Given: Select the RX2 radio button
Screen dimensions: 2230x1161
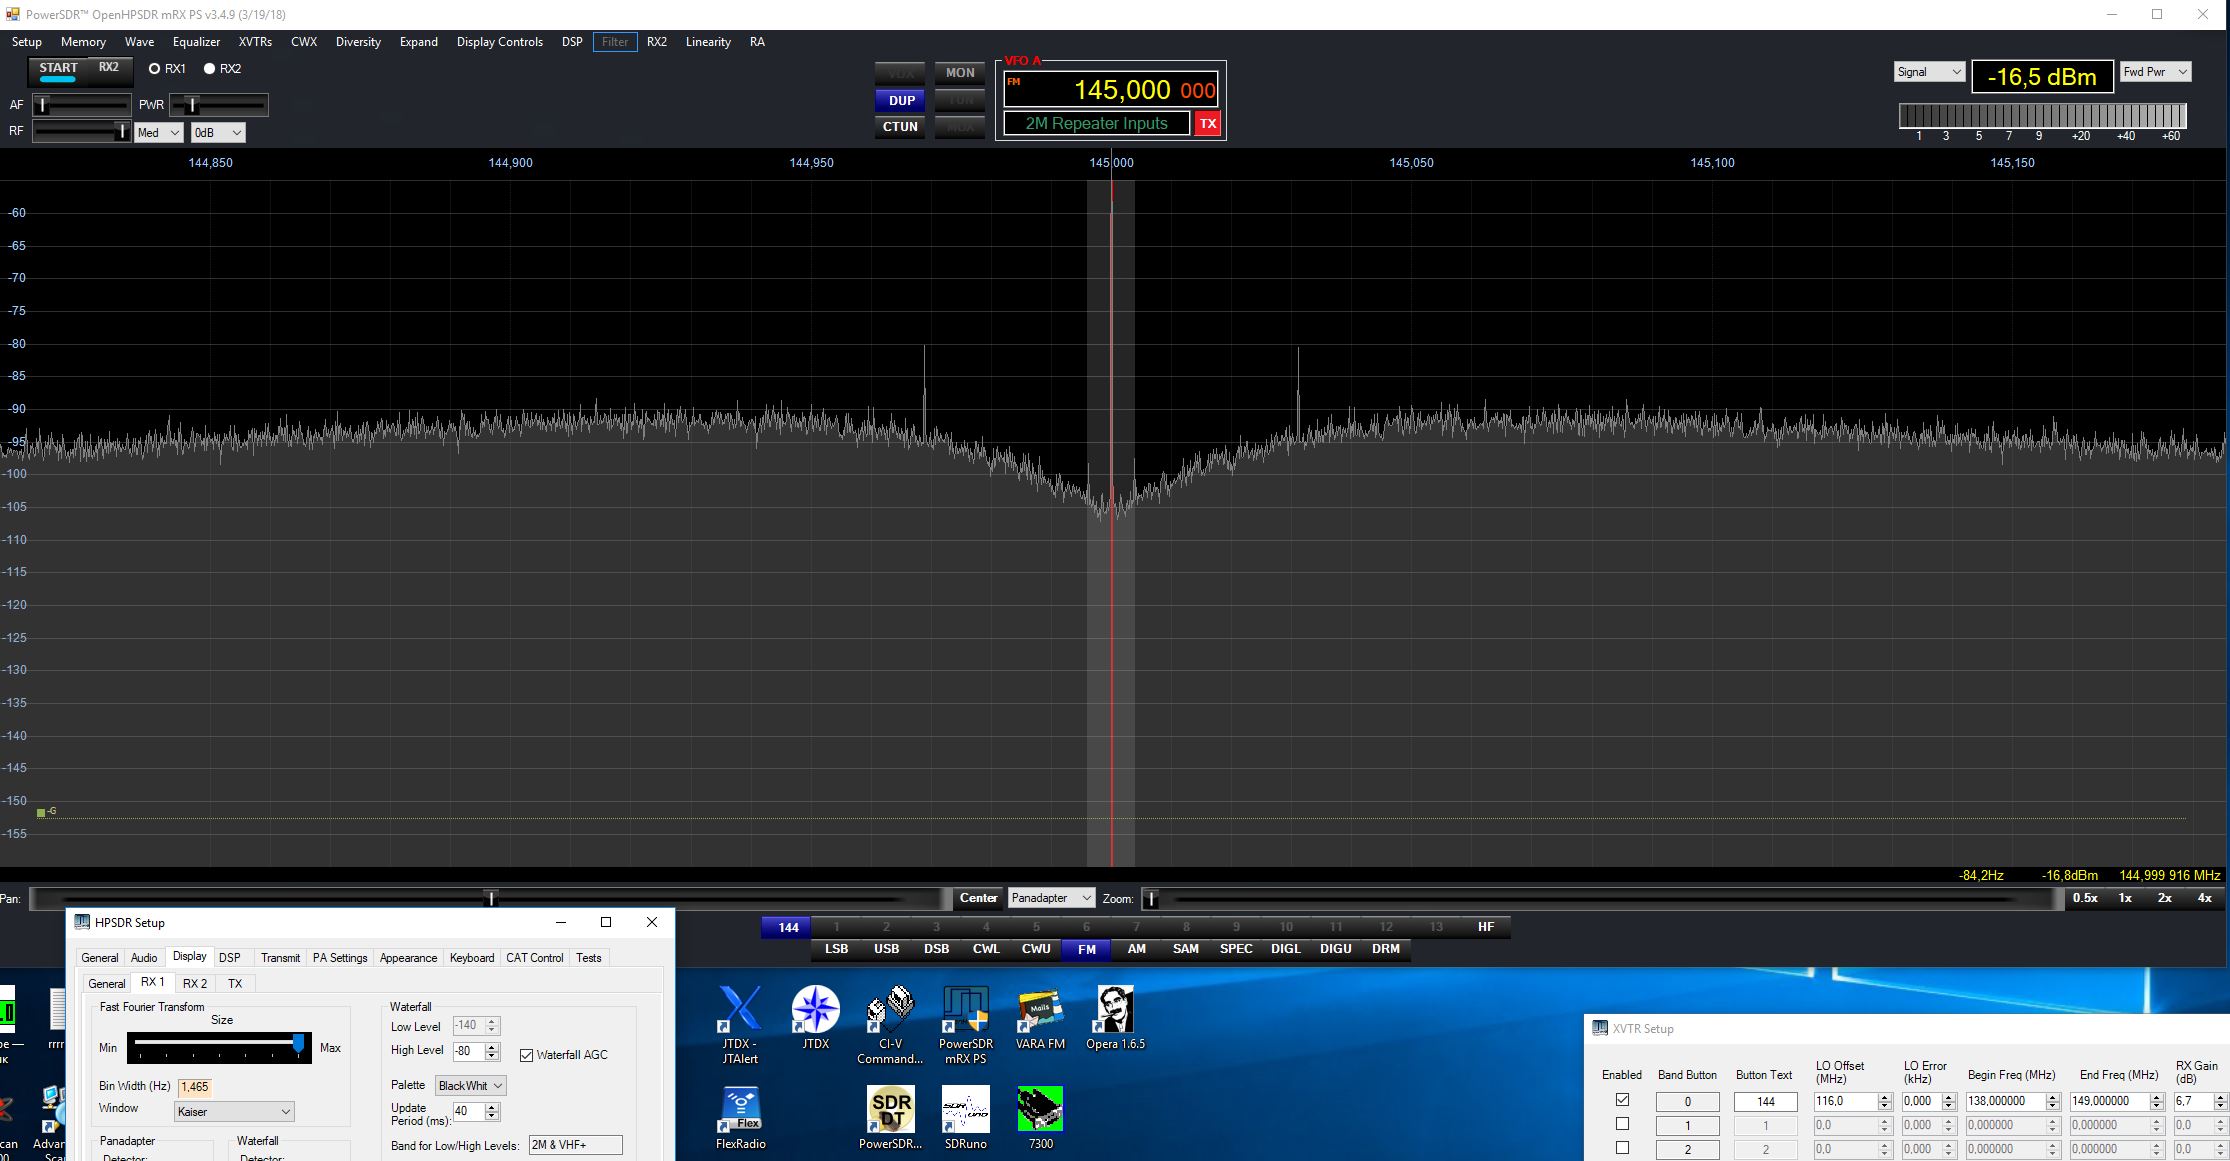Looking at the screenshot, I should [210, 69].
